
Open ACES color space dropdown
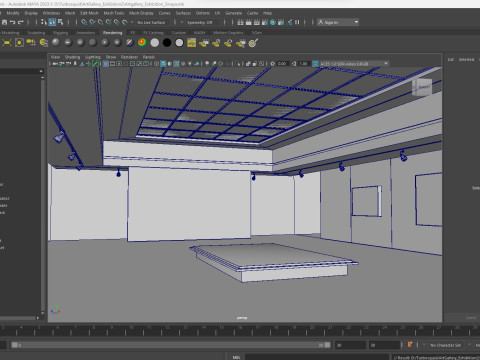pyautogui.click(x=354, y=64)
